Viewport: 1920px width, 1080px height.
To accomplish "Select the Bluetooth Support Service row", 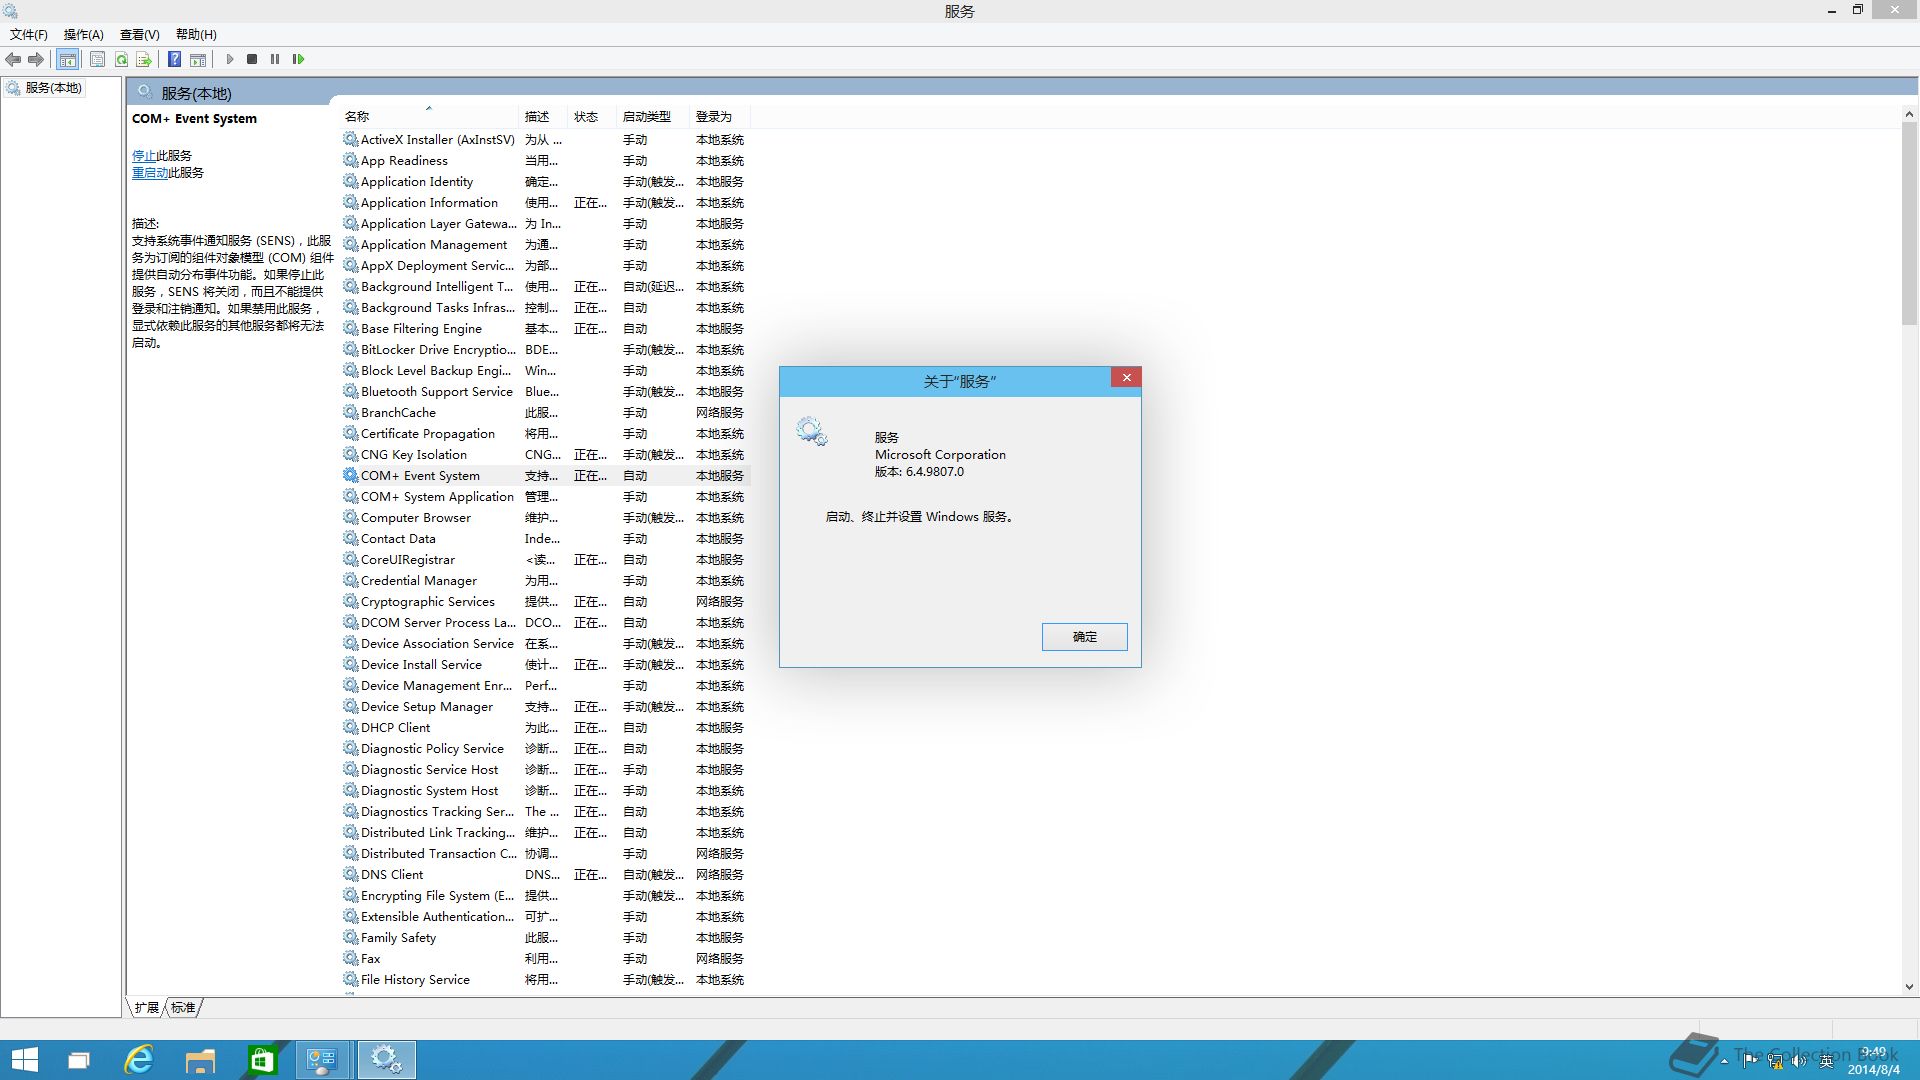I will pos(545,392).
